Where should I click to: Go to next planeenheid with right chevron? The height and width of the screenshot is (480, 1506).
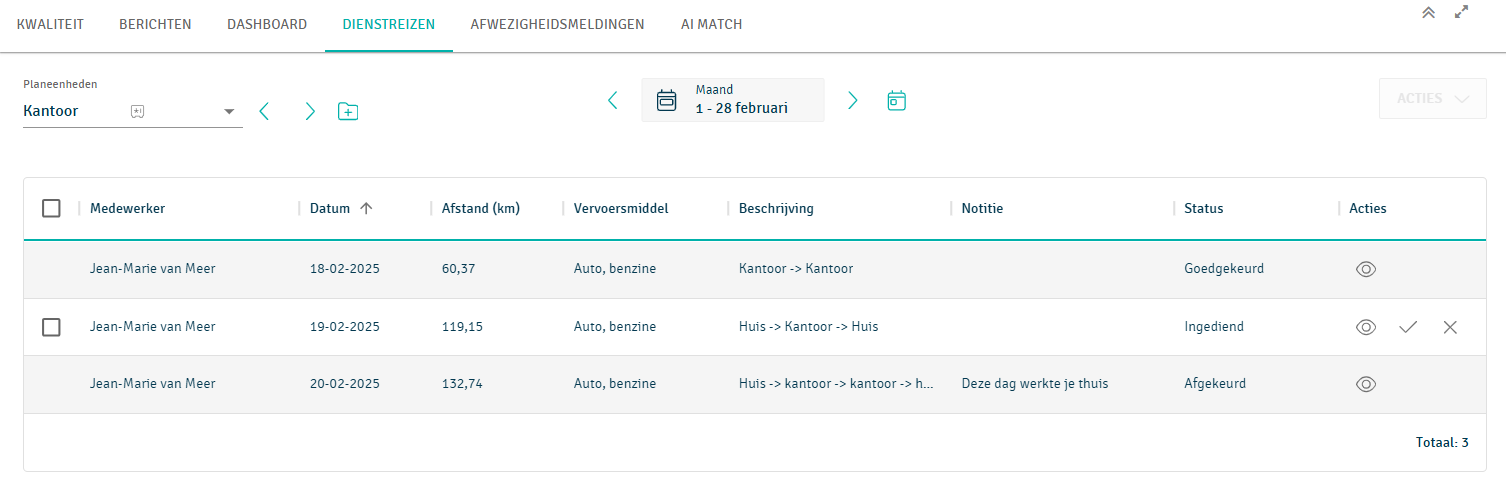tap(310, 111)
